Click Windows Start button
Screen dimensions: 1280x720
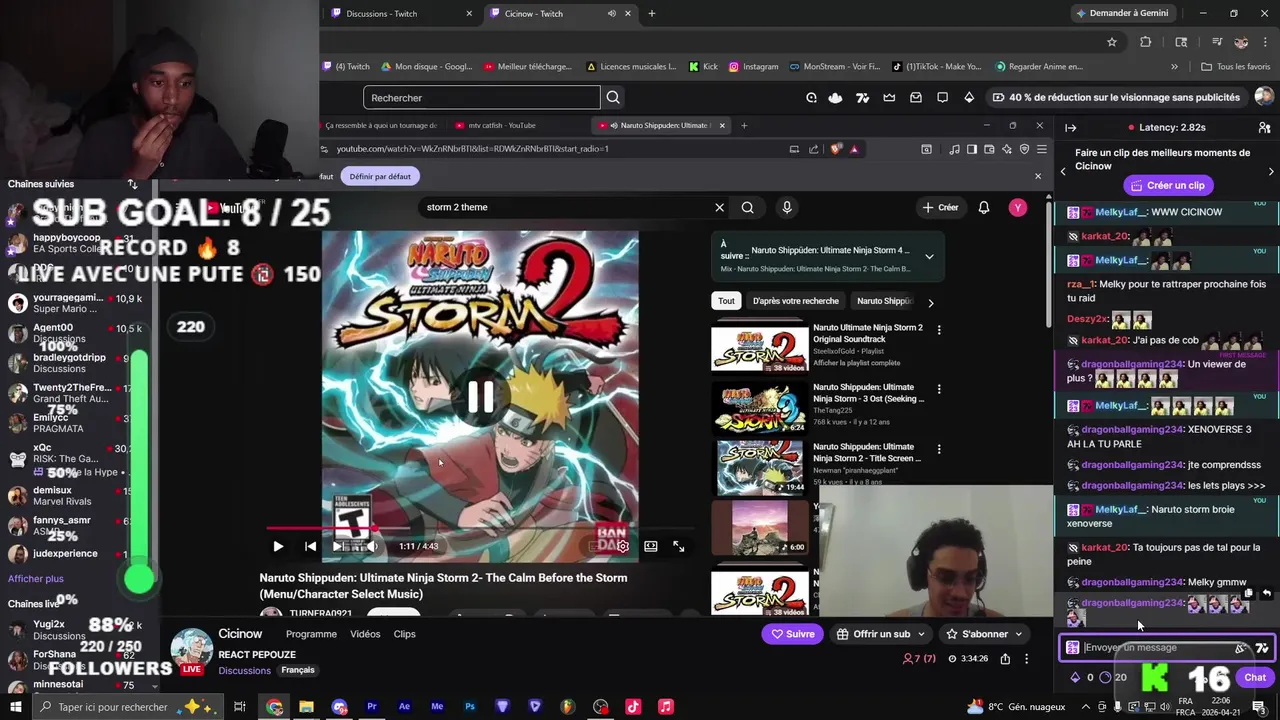coord(15,707)
